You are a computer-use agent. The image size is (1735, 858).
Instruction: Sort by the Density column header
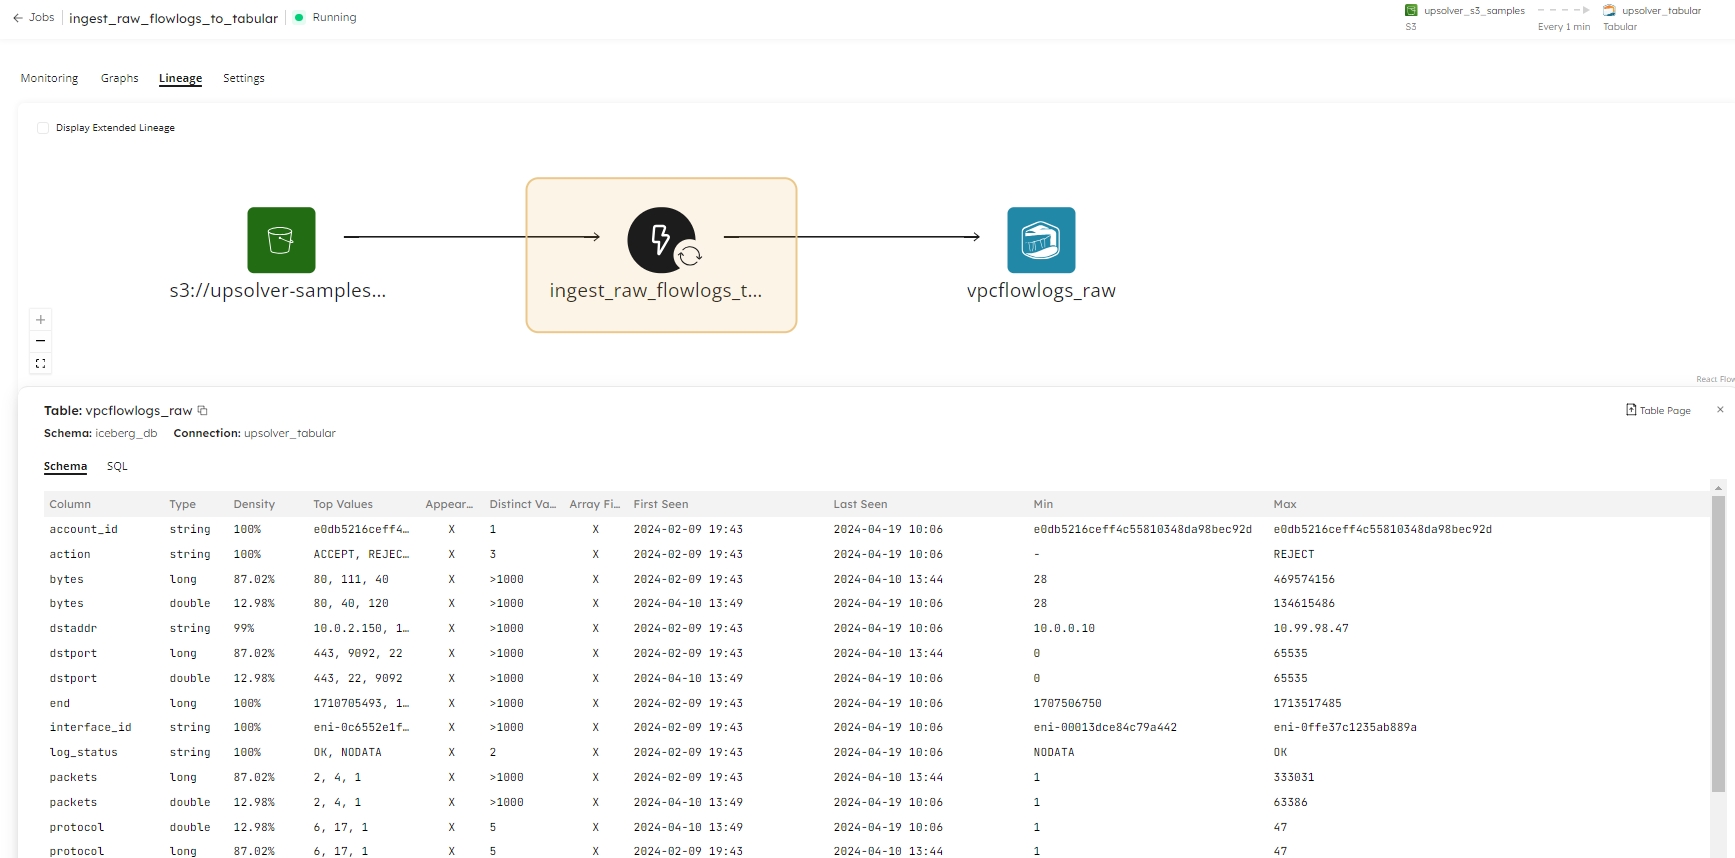pyautogui.click(x=254, y=504)
